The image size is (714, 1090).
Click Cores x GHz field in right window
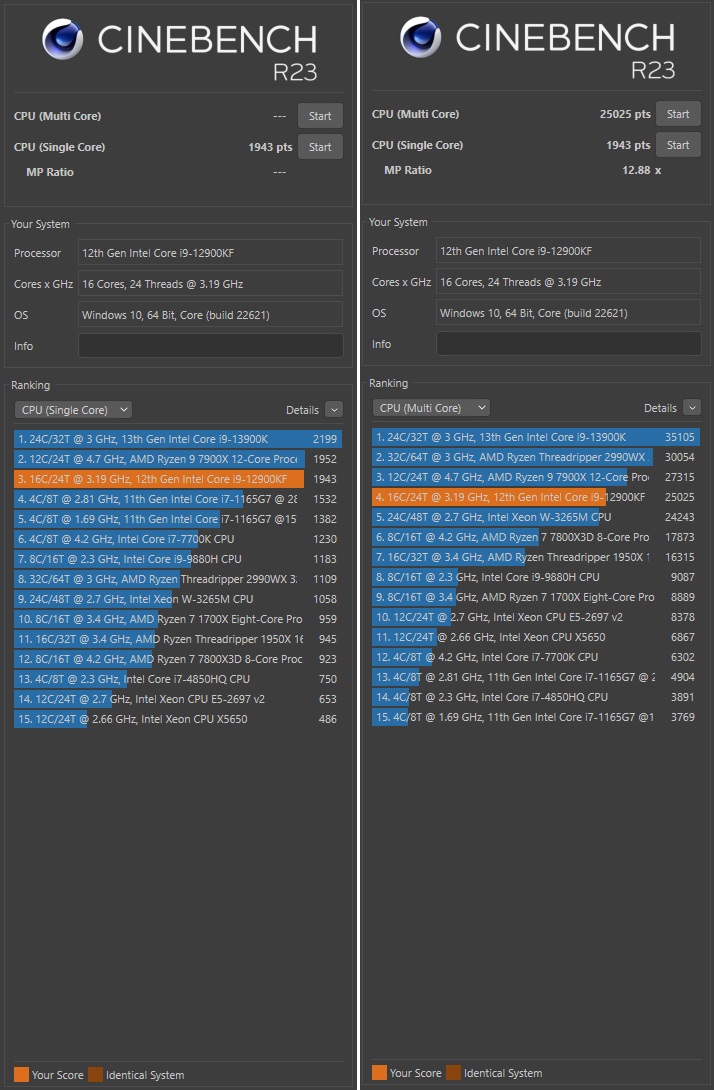(568, 282)
